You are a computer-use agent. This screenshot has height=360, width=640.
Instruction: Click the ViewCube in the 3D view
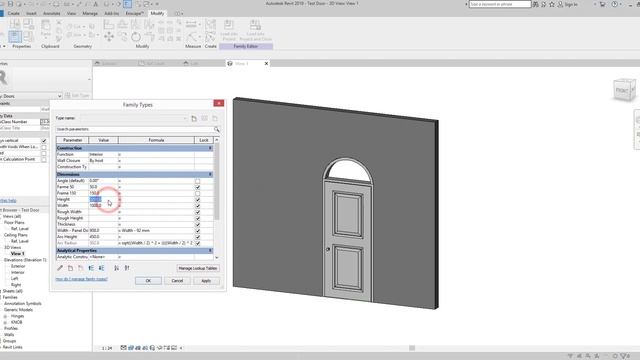[x=624, y=89]
